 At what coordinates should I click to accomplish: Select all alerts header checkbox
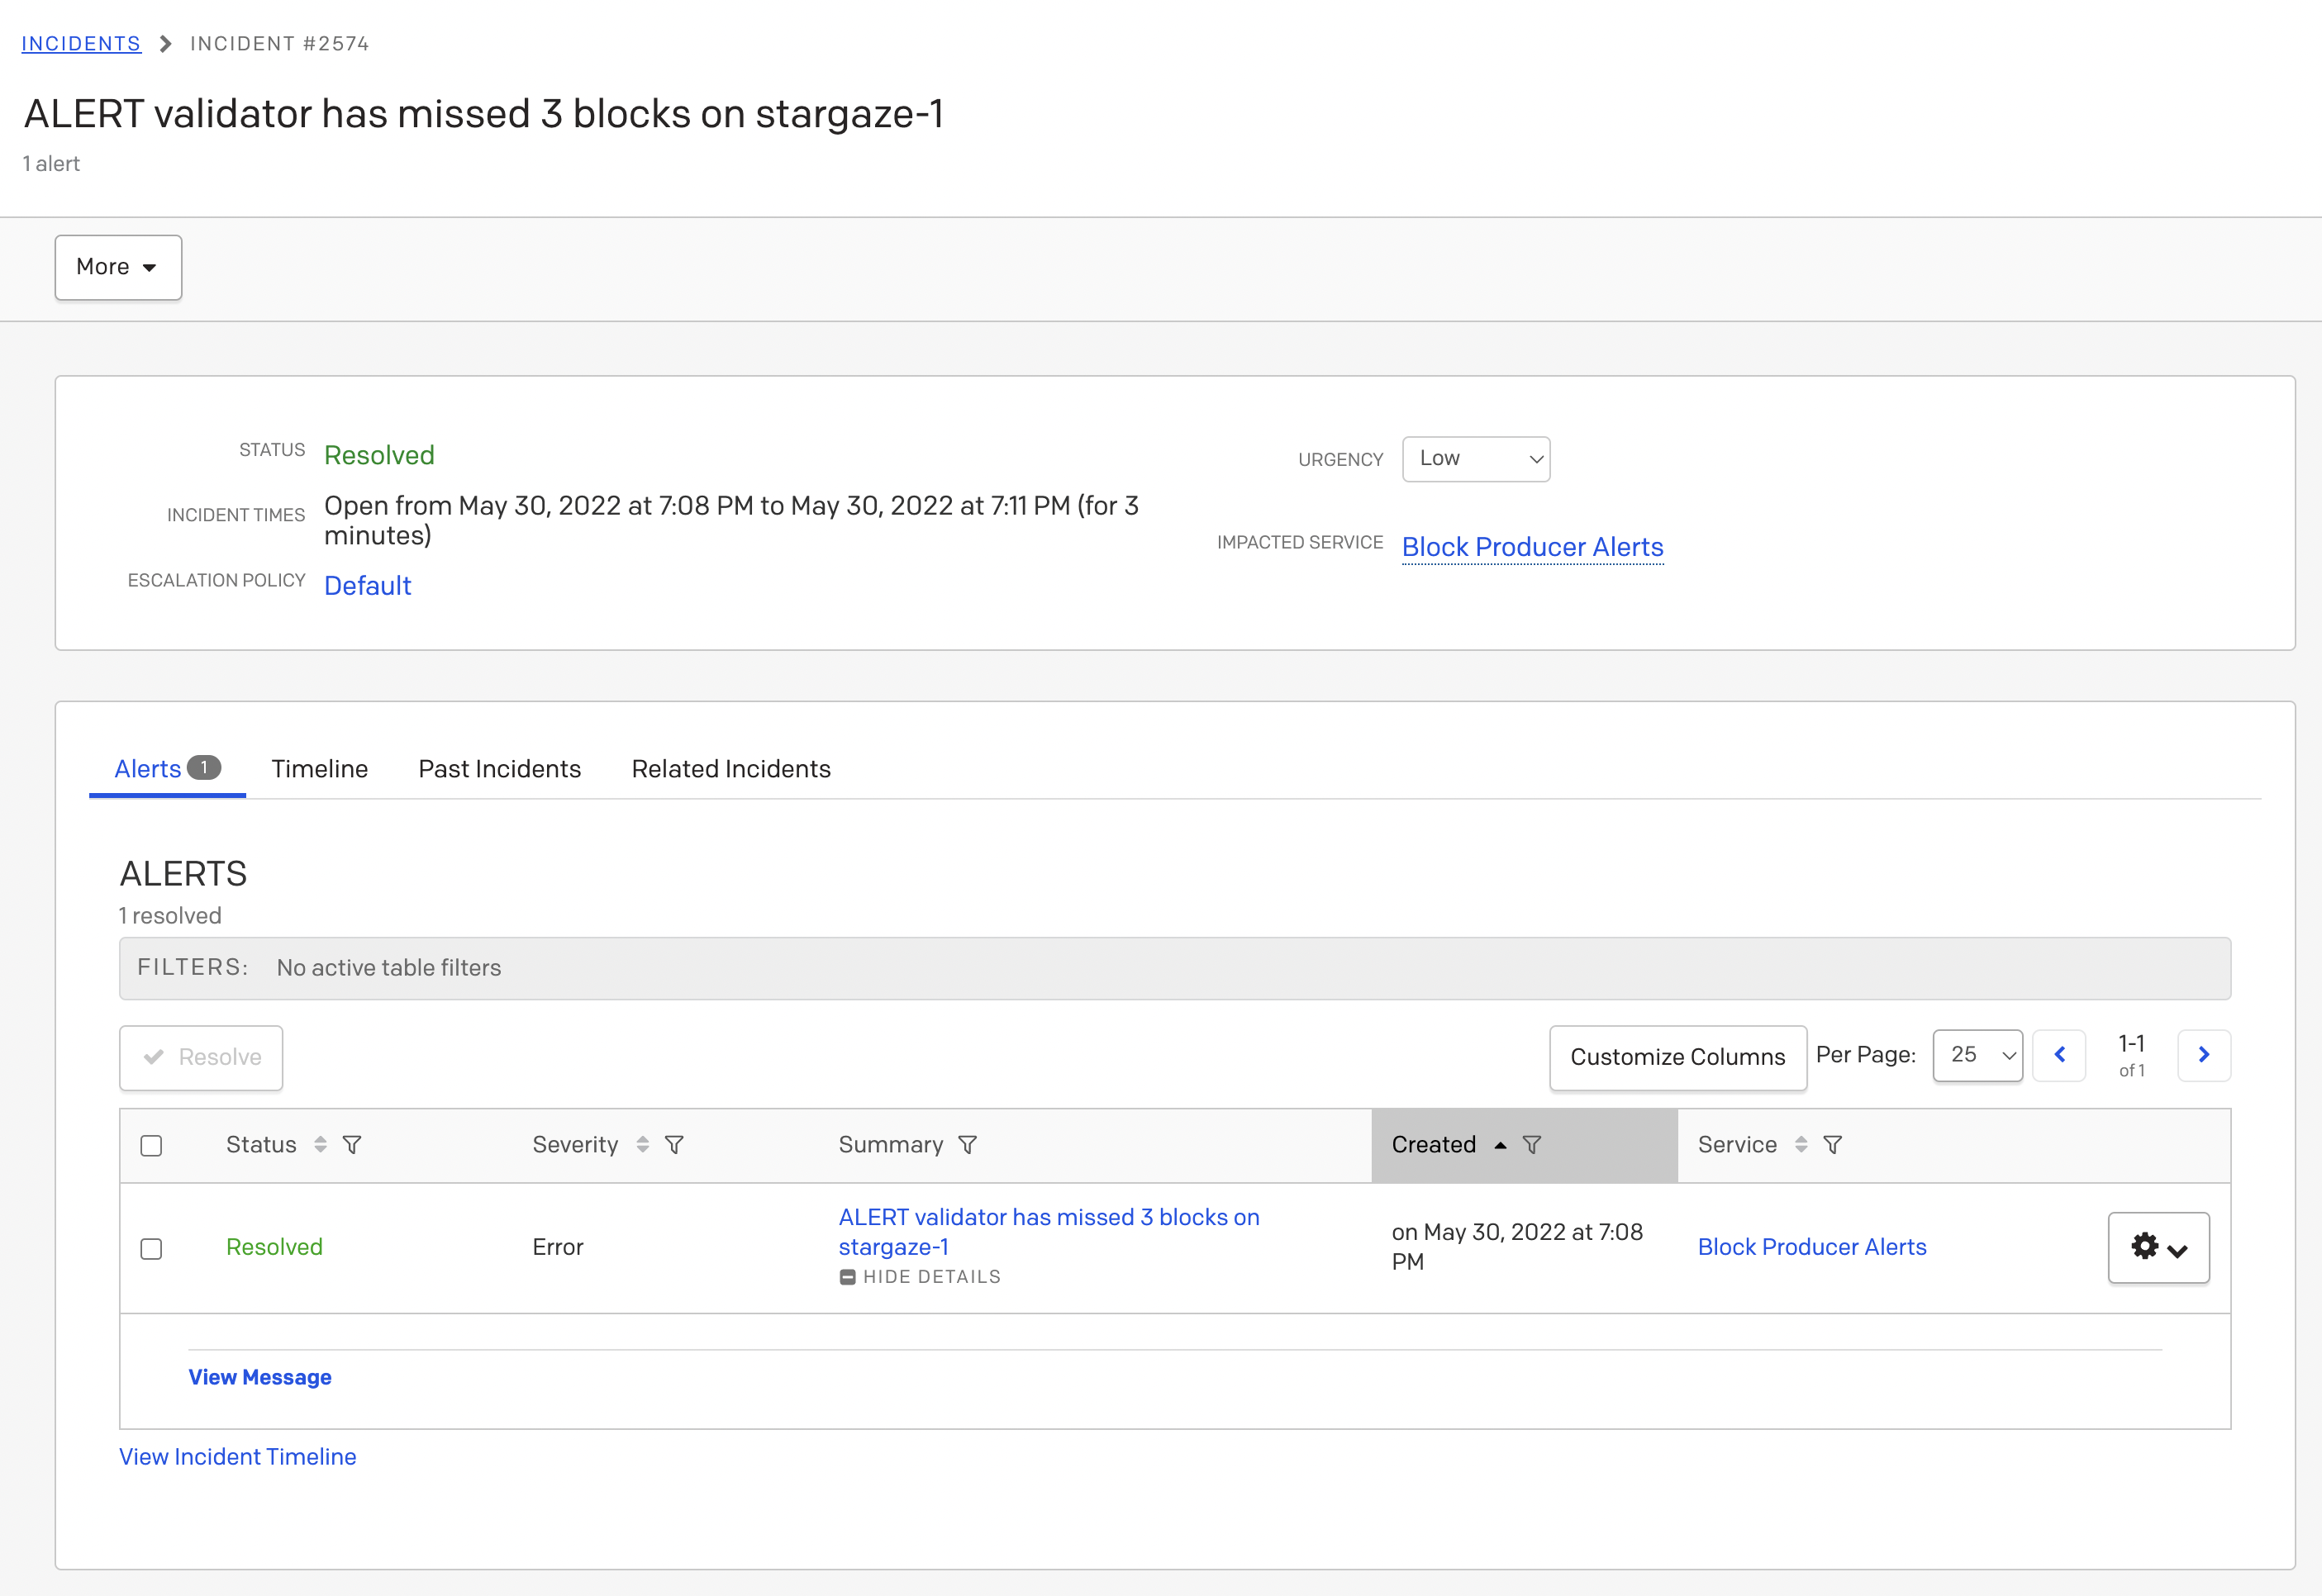[x=151, y=1146]
